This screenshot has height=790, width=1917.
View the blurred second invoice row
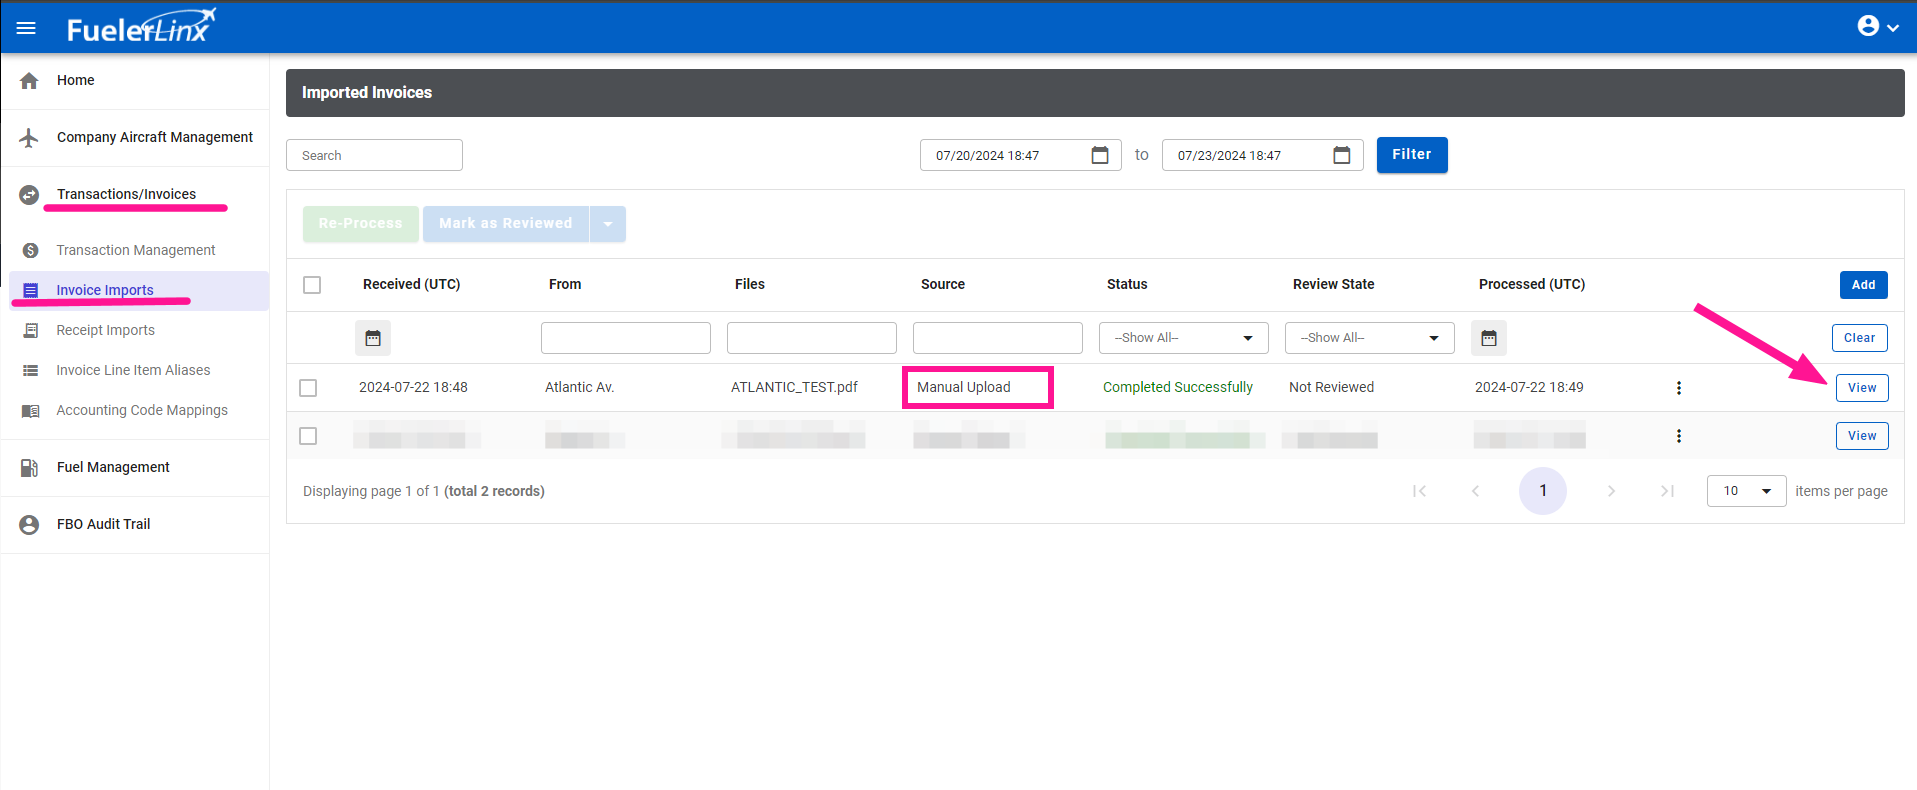(1862, 436)
